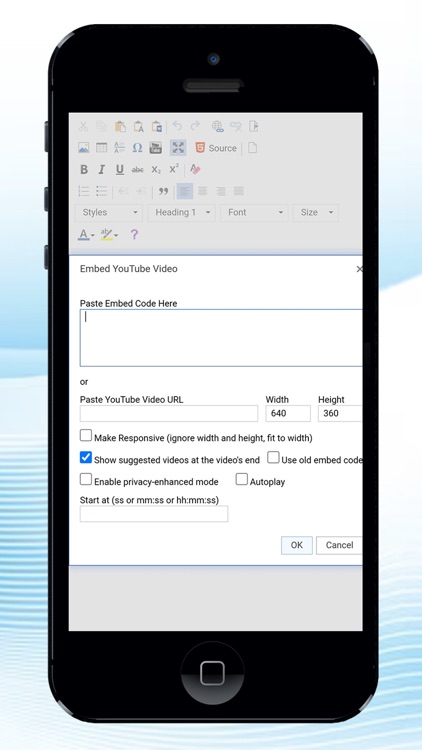Click the Paste clipboard icon
Screen dimensions: 422x750
[120, 126]
